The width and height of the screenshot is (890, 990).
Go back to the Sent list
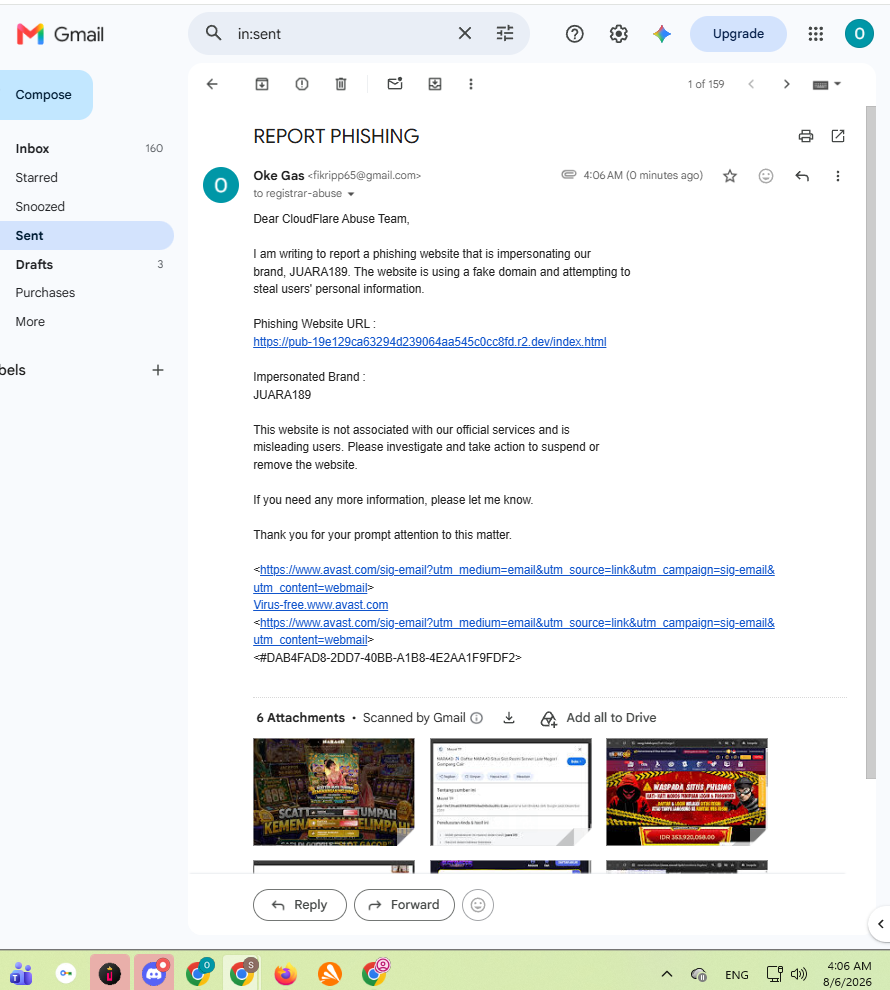tap(212, 84)
